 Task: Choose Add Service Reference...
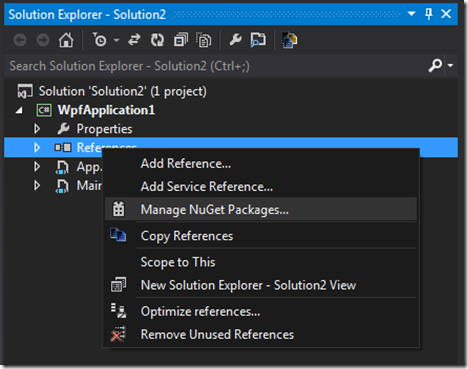point(261,187)
